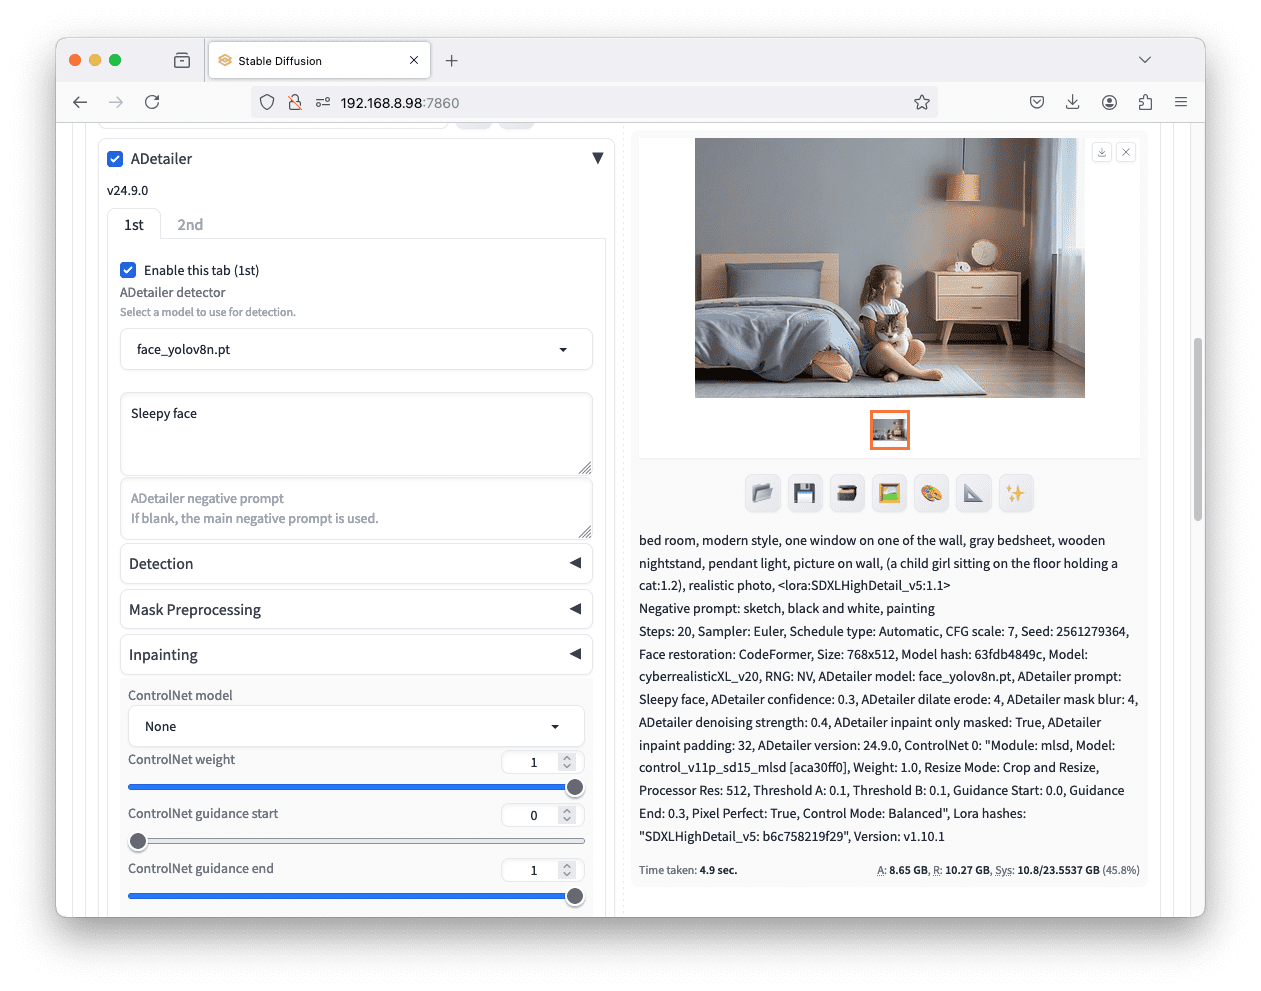Send image to extras via triangle ruler icon
The width and height of the screenshot is (1261, 991).
click(973, 493)
